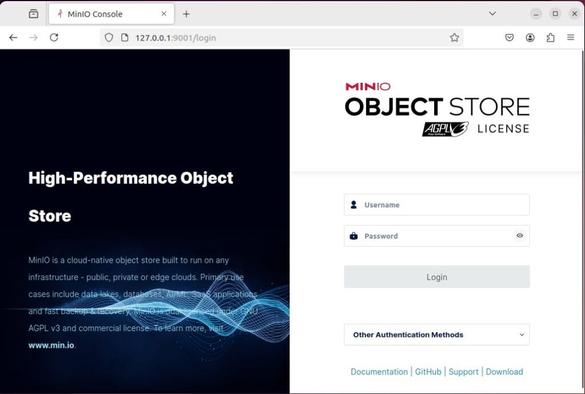Click the Login button
585x394 pixels.
click(437, 277)
